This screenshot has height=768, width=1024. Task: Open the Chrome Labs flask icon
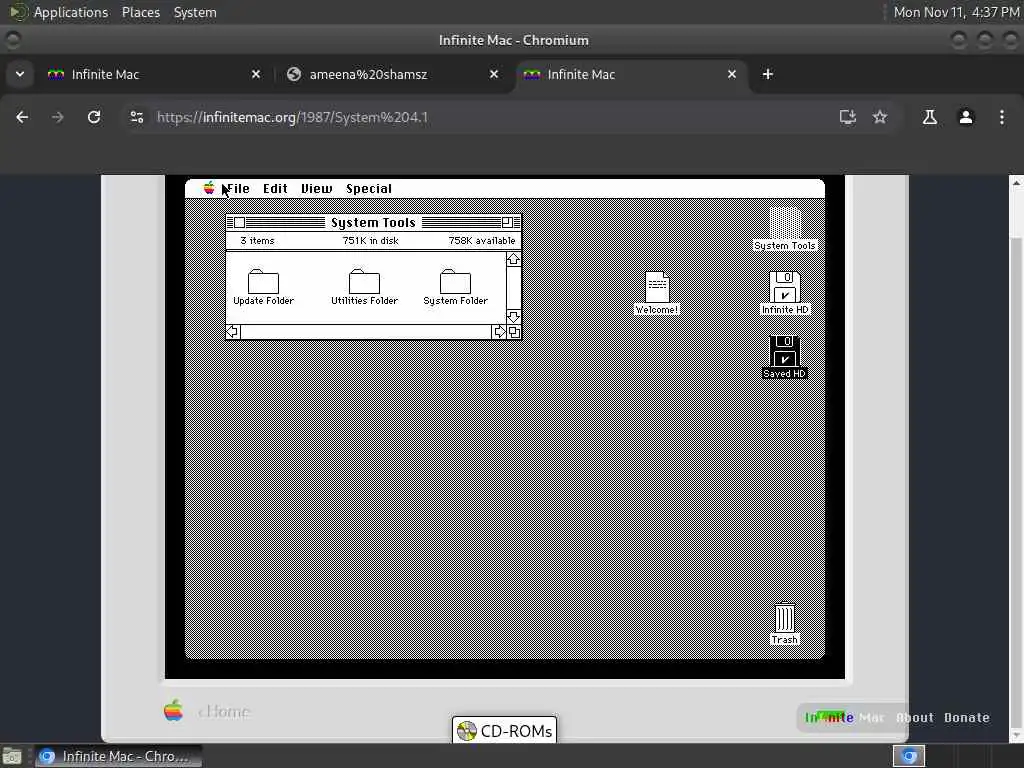pos(930,117)
